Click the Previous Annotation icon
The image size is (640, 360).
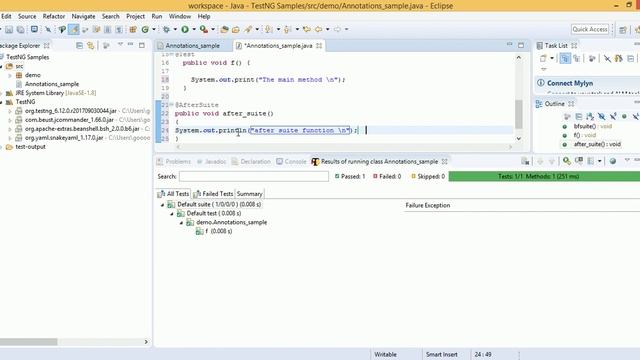[288, 29]
